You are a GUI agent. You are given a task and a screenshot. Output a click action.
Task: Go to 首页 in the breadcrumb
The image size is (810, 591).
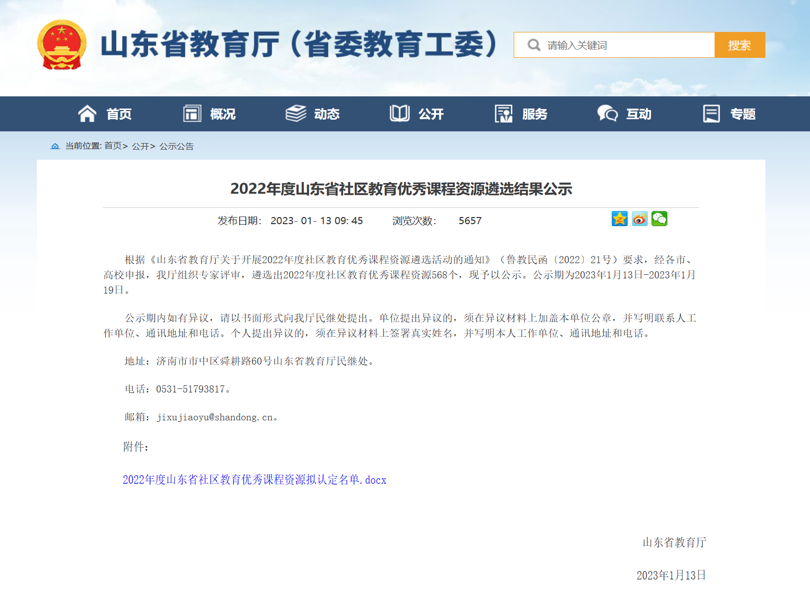(x=113, y=147)
